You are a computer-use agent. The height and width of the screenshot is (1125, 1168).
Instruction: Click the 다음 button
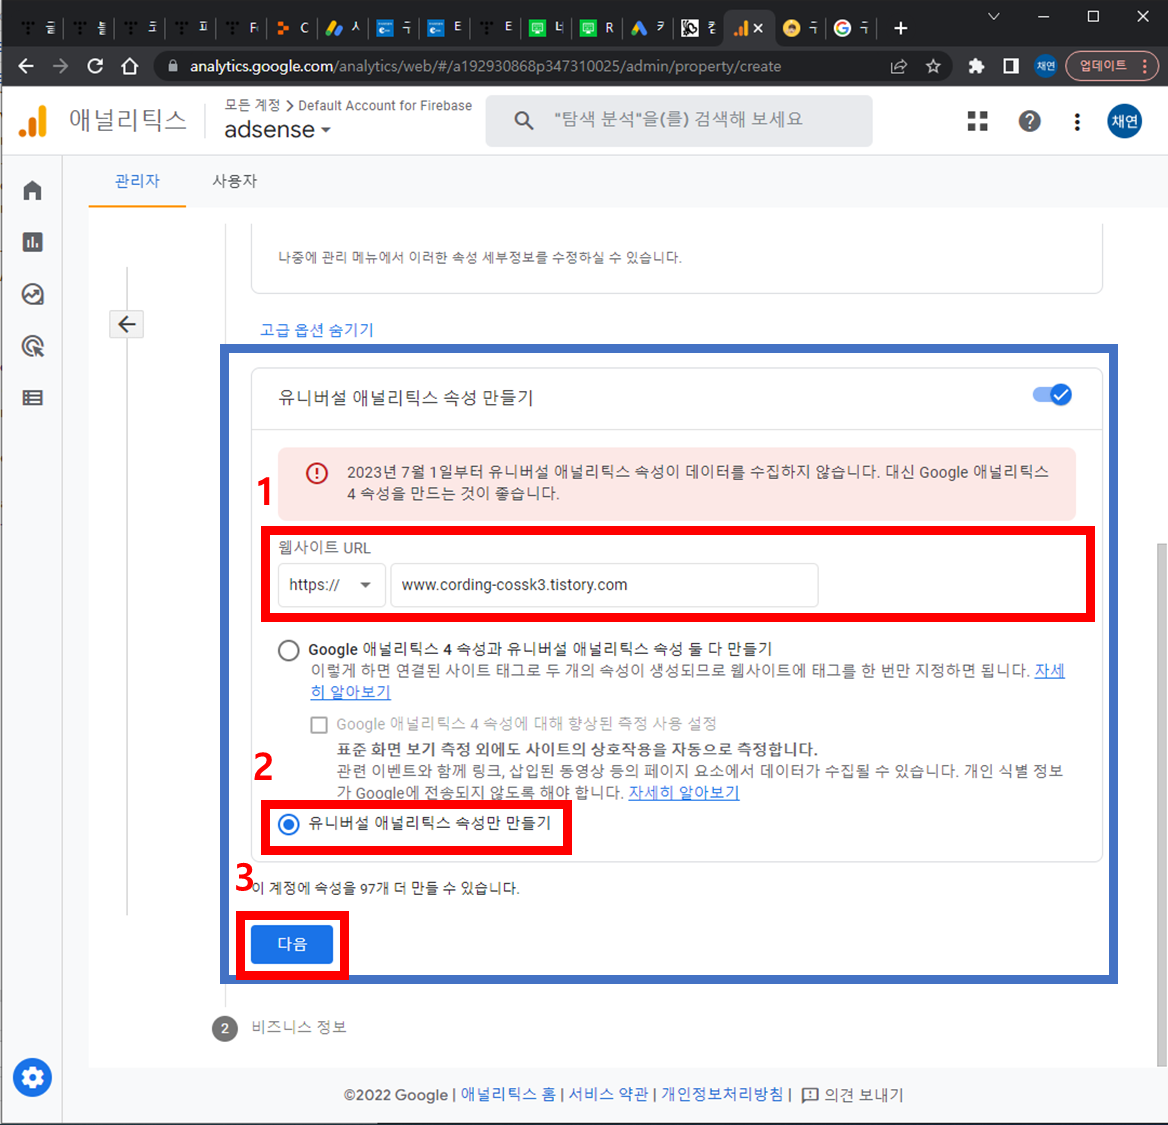291,944
